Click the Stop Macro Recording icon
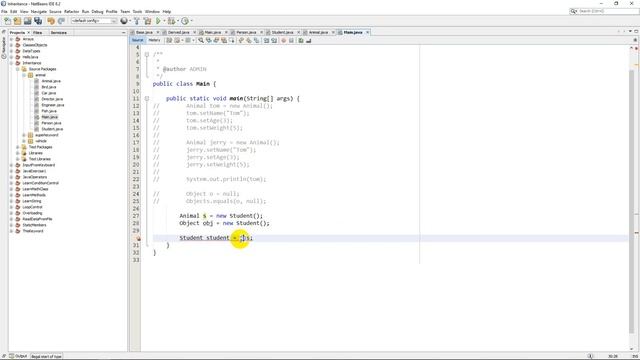The height and width of the screenshot is (360, 640). pos(291,40)
